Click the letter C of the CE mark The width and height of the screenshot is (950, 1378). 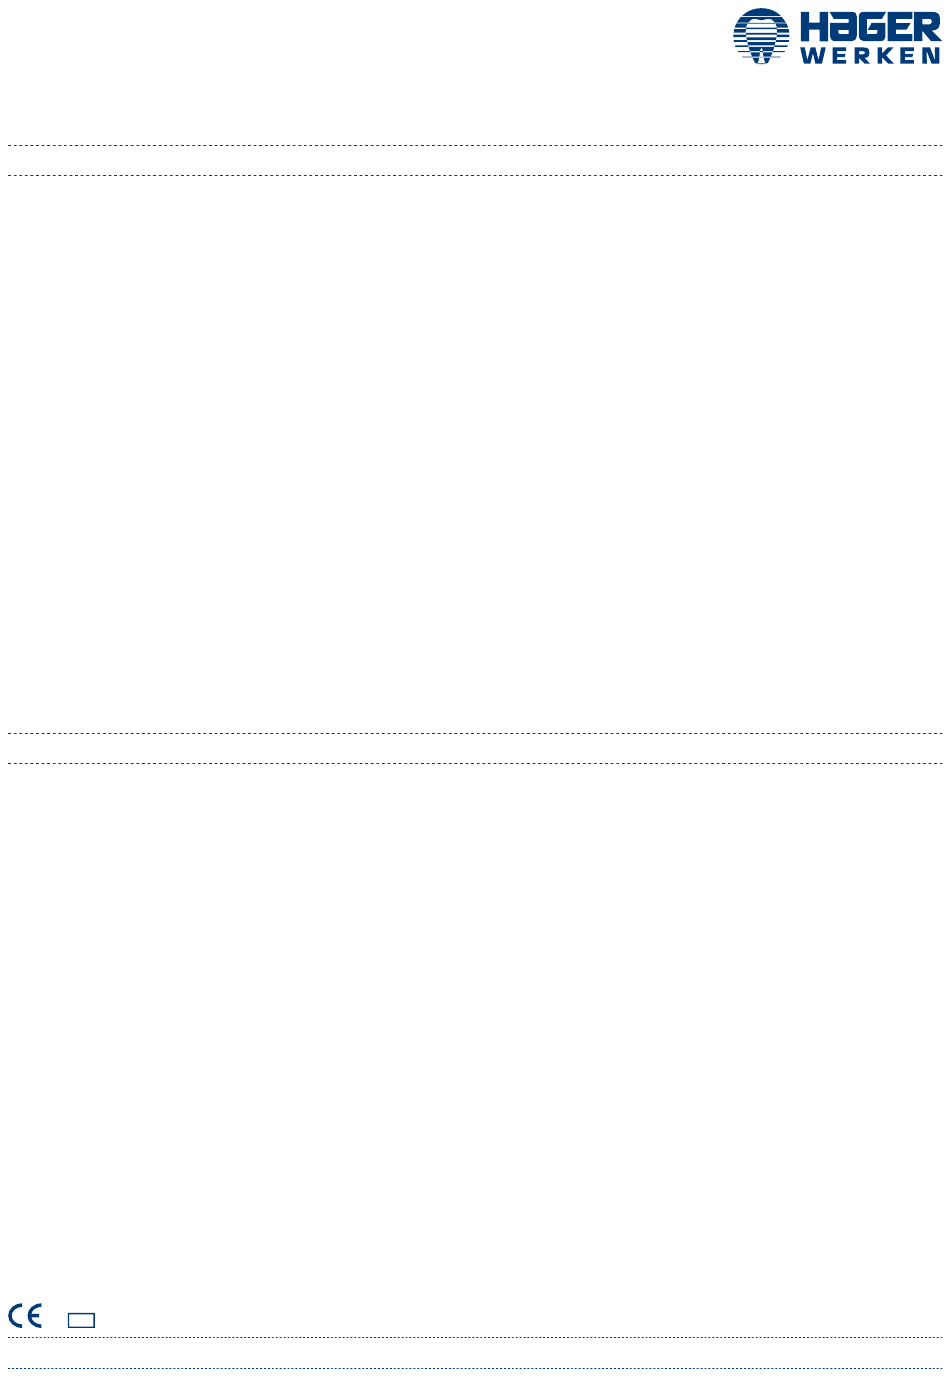16,1316
